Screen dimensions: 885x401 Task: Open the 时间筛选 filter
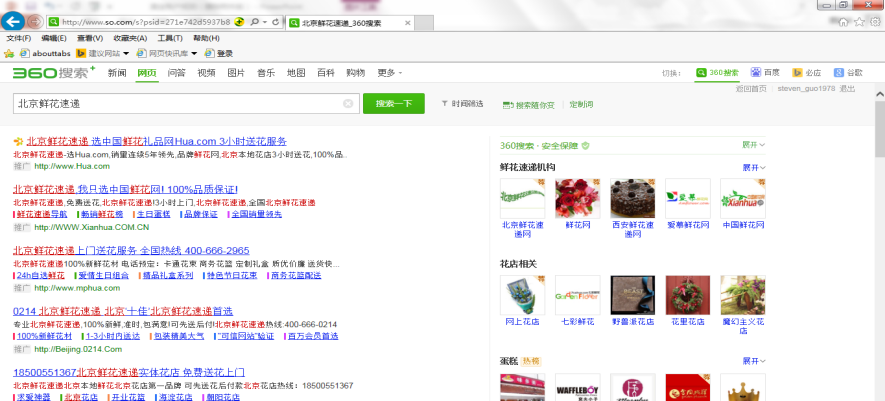point(462,104)
